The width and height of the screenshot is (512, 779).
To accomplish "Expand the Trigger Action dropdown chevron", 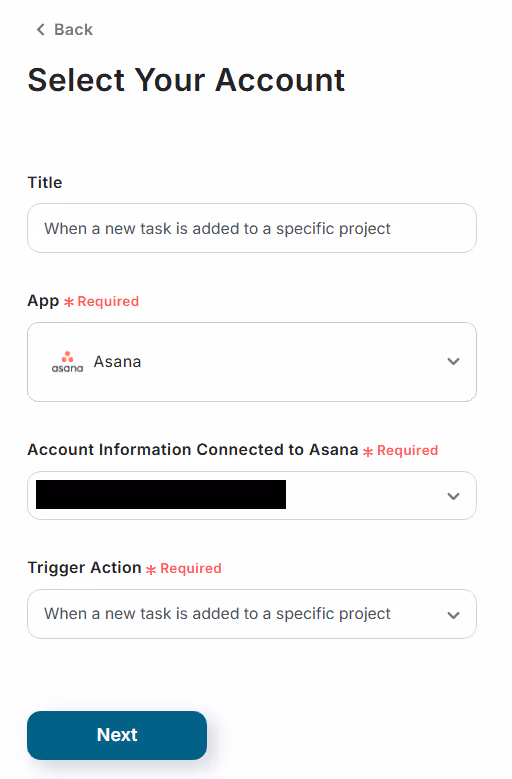I will 453,615.
